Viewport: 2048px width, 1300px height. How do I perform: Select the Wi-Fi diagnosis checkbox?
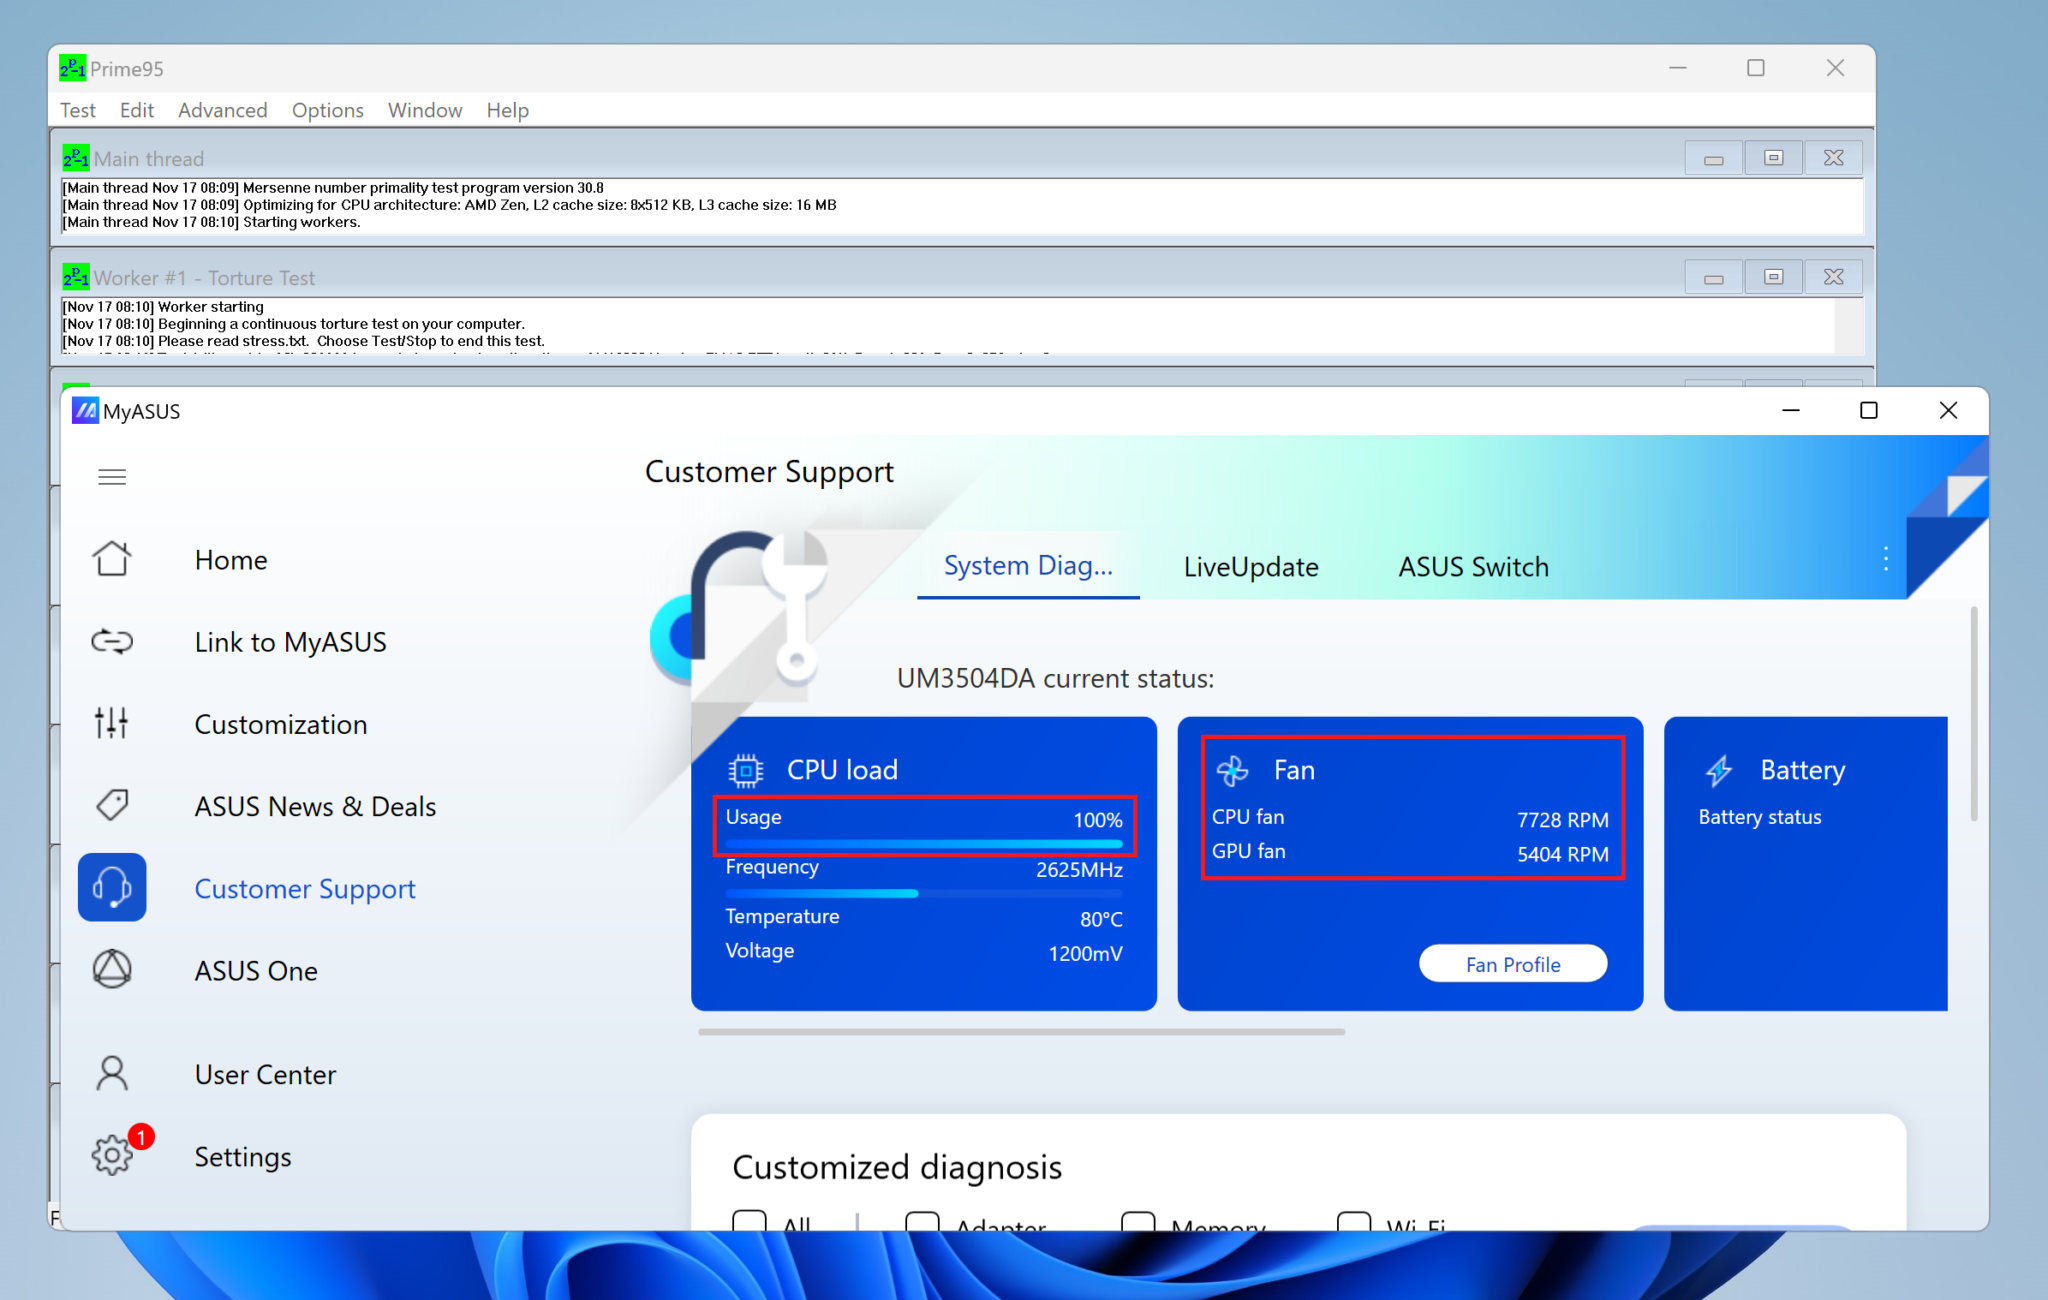point(1353,1221)
